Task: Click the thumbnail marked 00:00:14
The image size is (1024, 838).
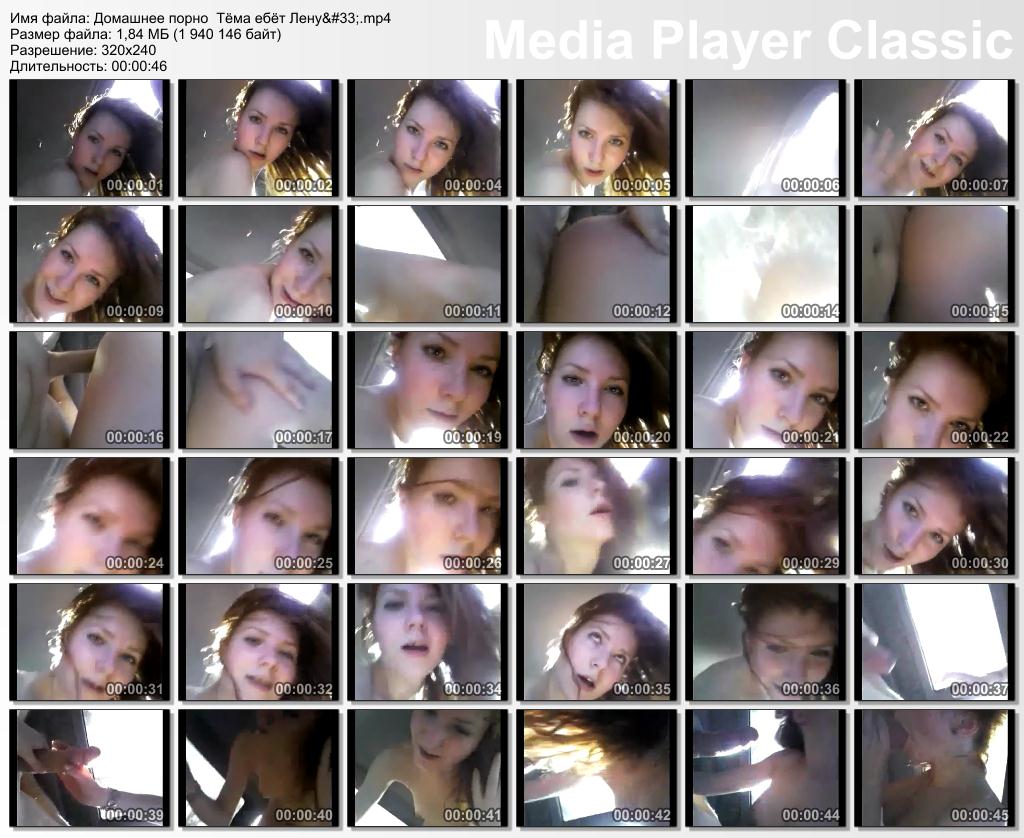Action: (766, 265)
